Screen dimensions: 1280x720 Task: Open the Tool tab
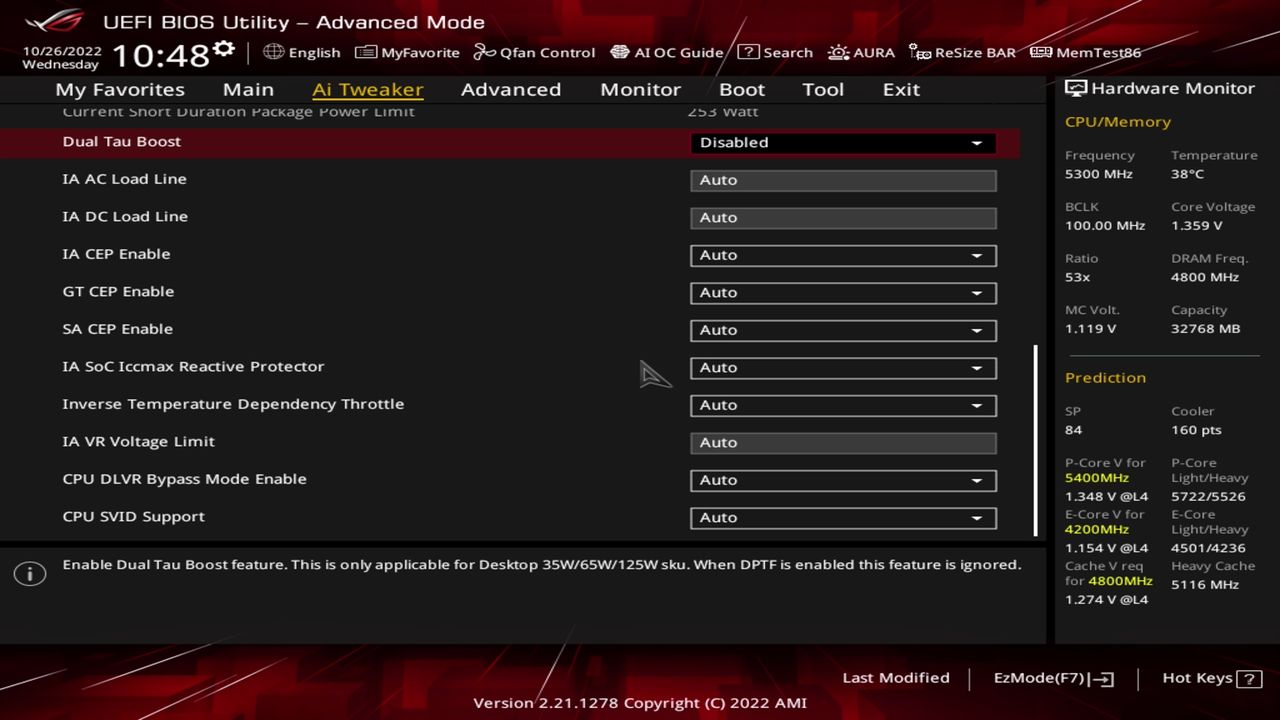[823, 89]
